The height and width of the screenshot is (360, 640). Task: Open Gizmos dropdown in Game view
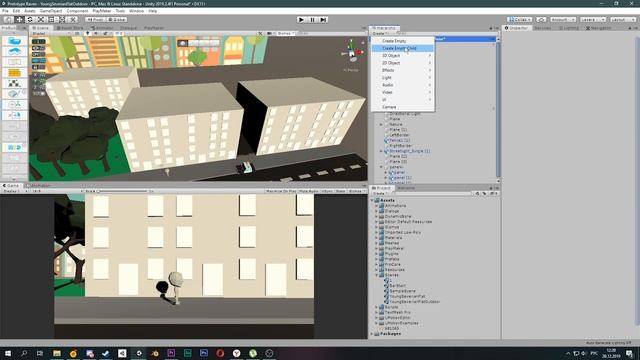tap(356, 191)
